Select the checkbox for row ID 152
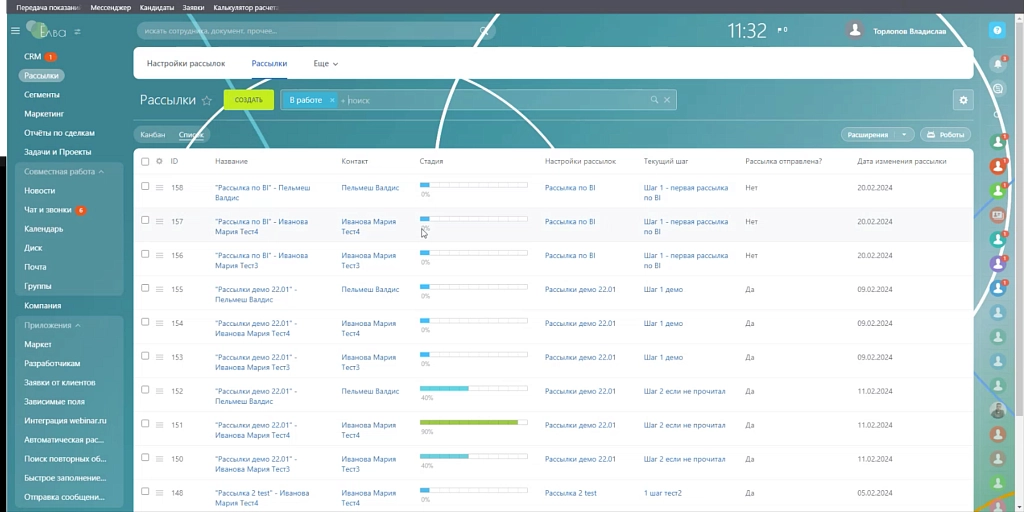The width and height of the screenshot is (1024, 512). tap(145, 390)
